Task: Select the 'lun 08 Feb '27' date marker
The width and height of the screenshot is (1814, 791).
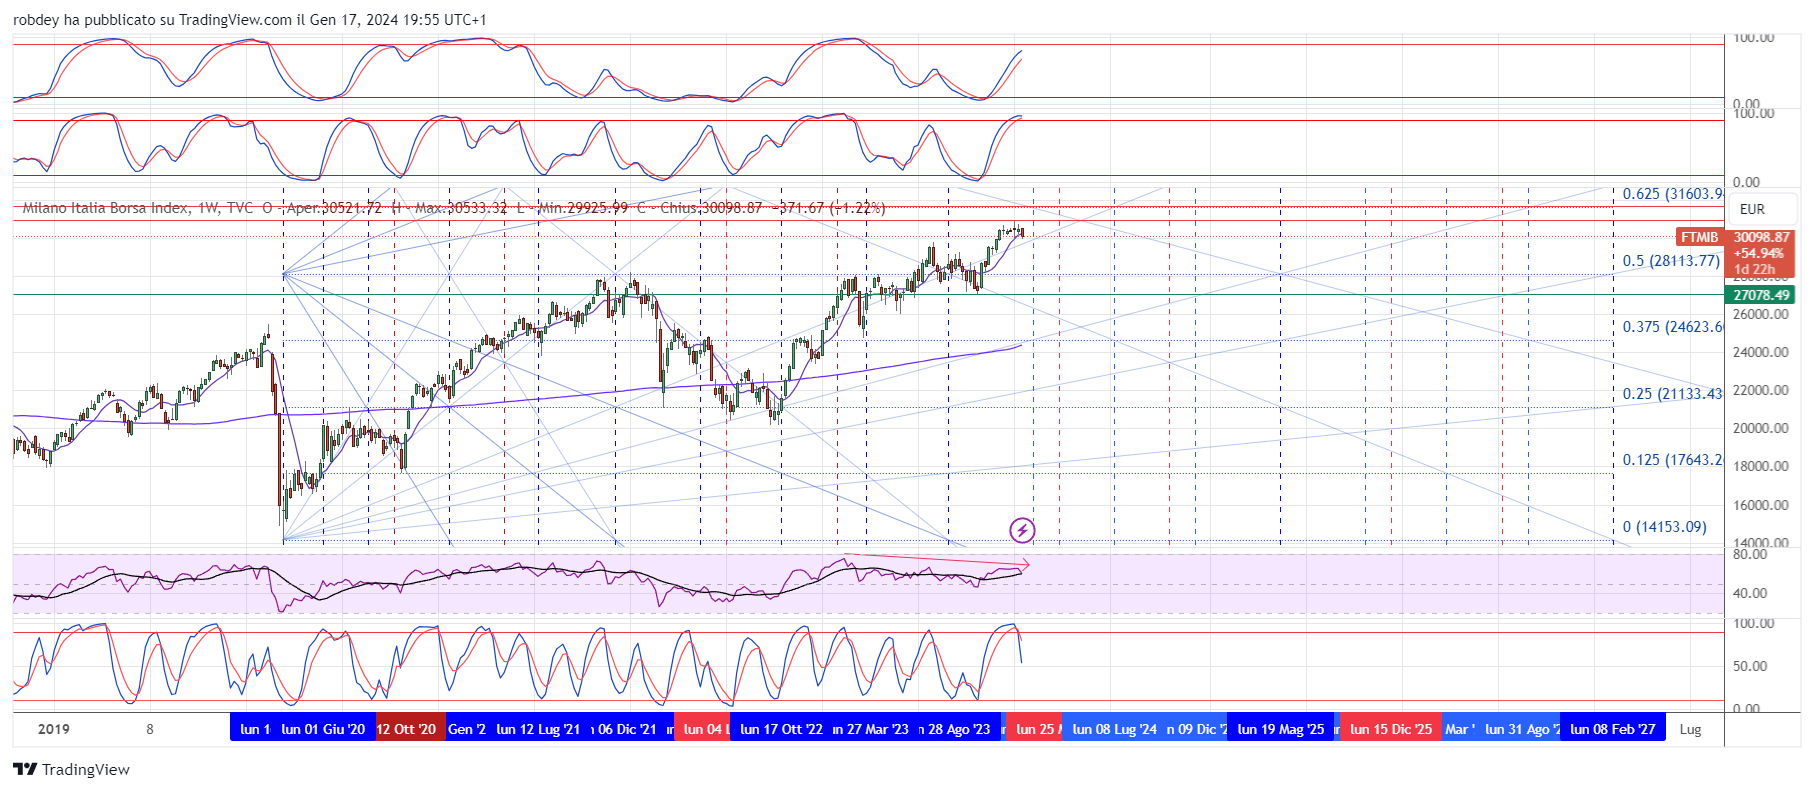Action: 1613,729
